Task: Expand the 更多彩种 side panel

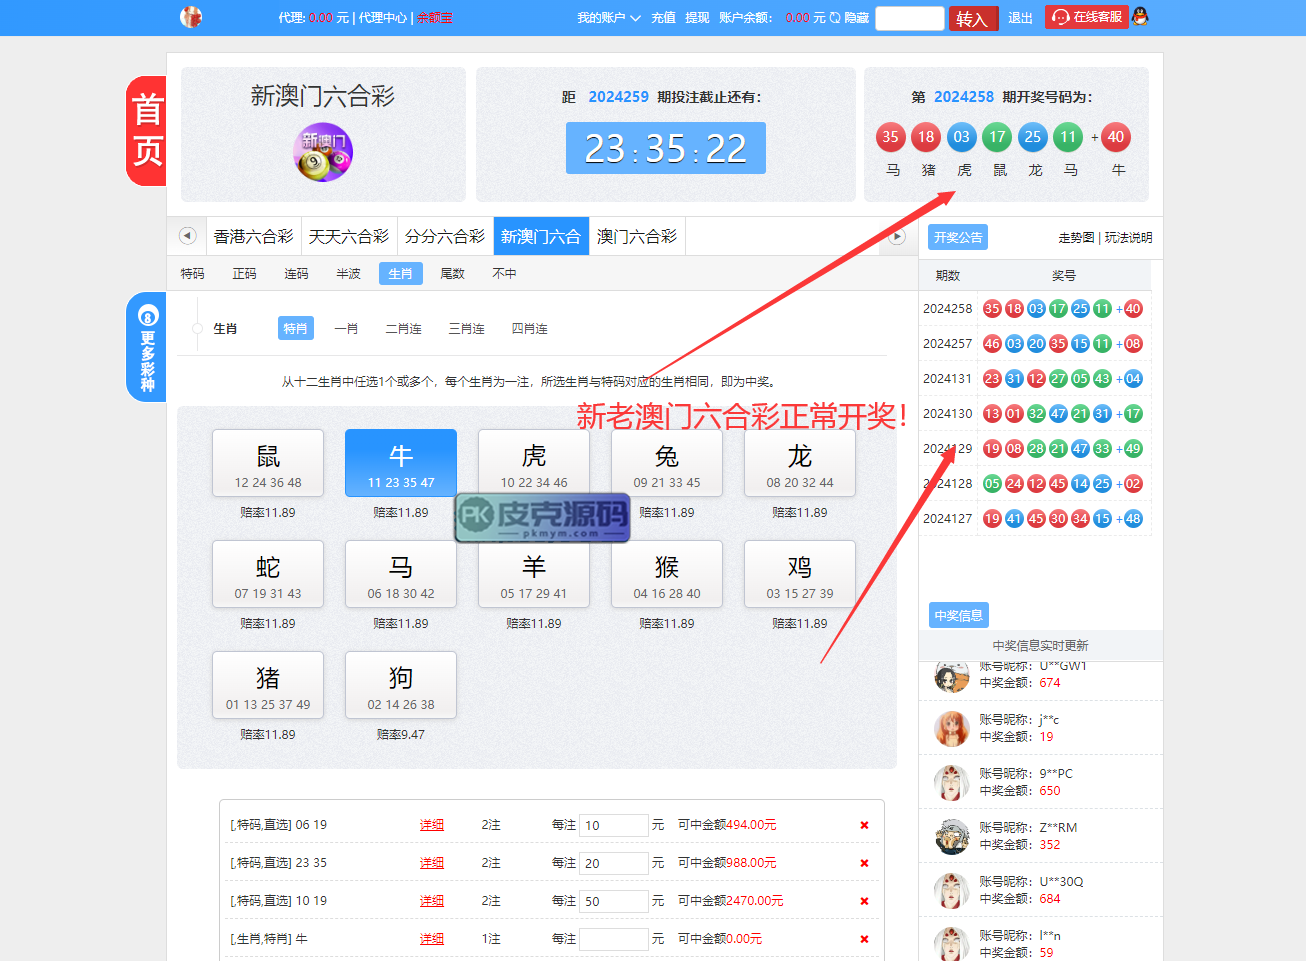Action: [147, 347]
